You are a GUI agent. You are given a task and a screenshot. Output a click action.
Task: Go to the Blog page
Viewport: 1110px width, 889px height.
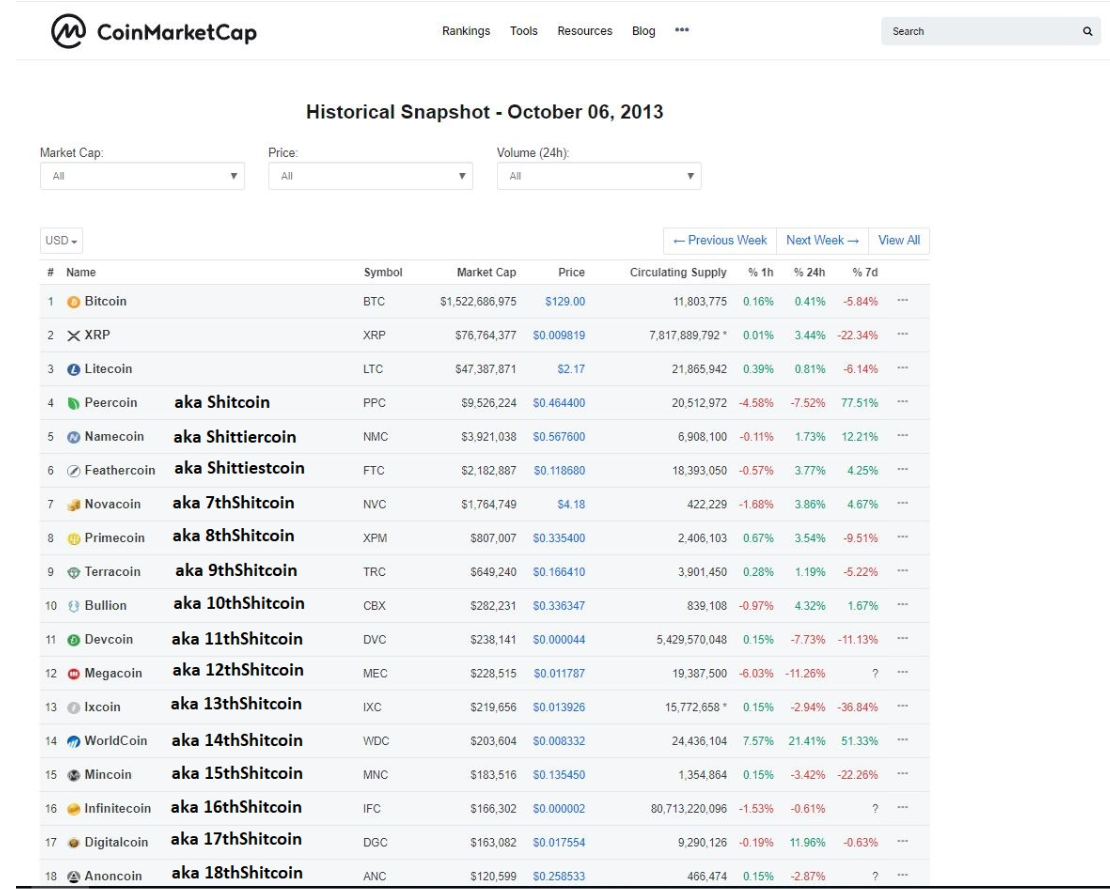point(643,31)
